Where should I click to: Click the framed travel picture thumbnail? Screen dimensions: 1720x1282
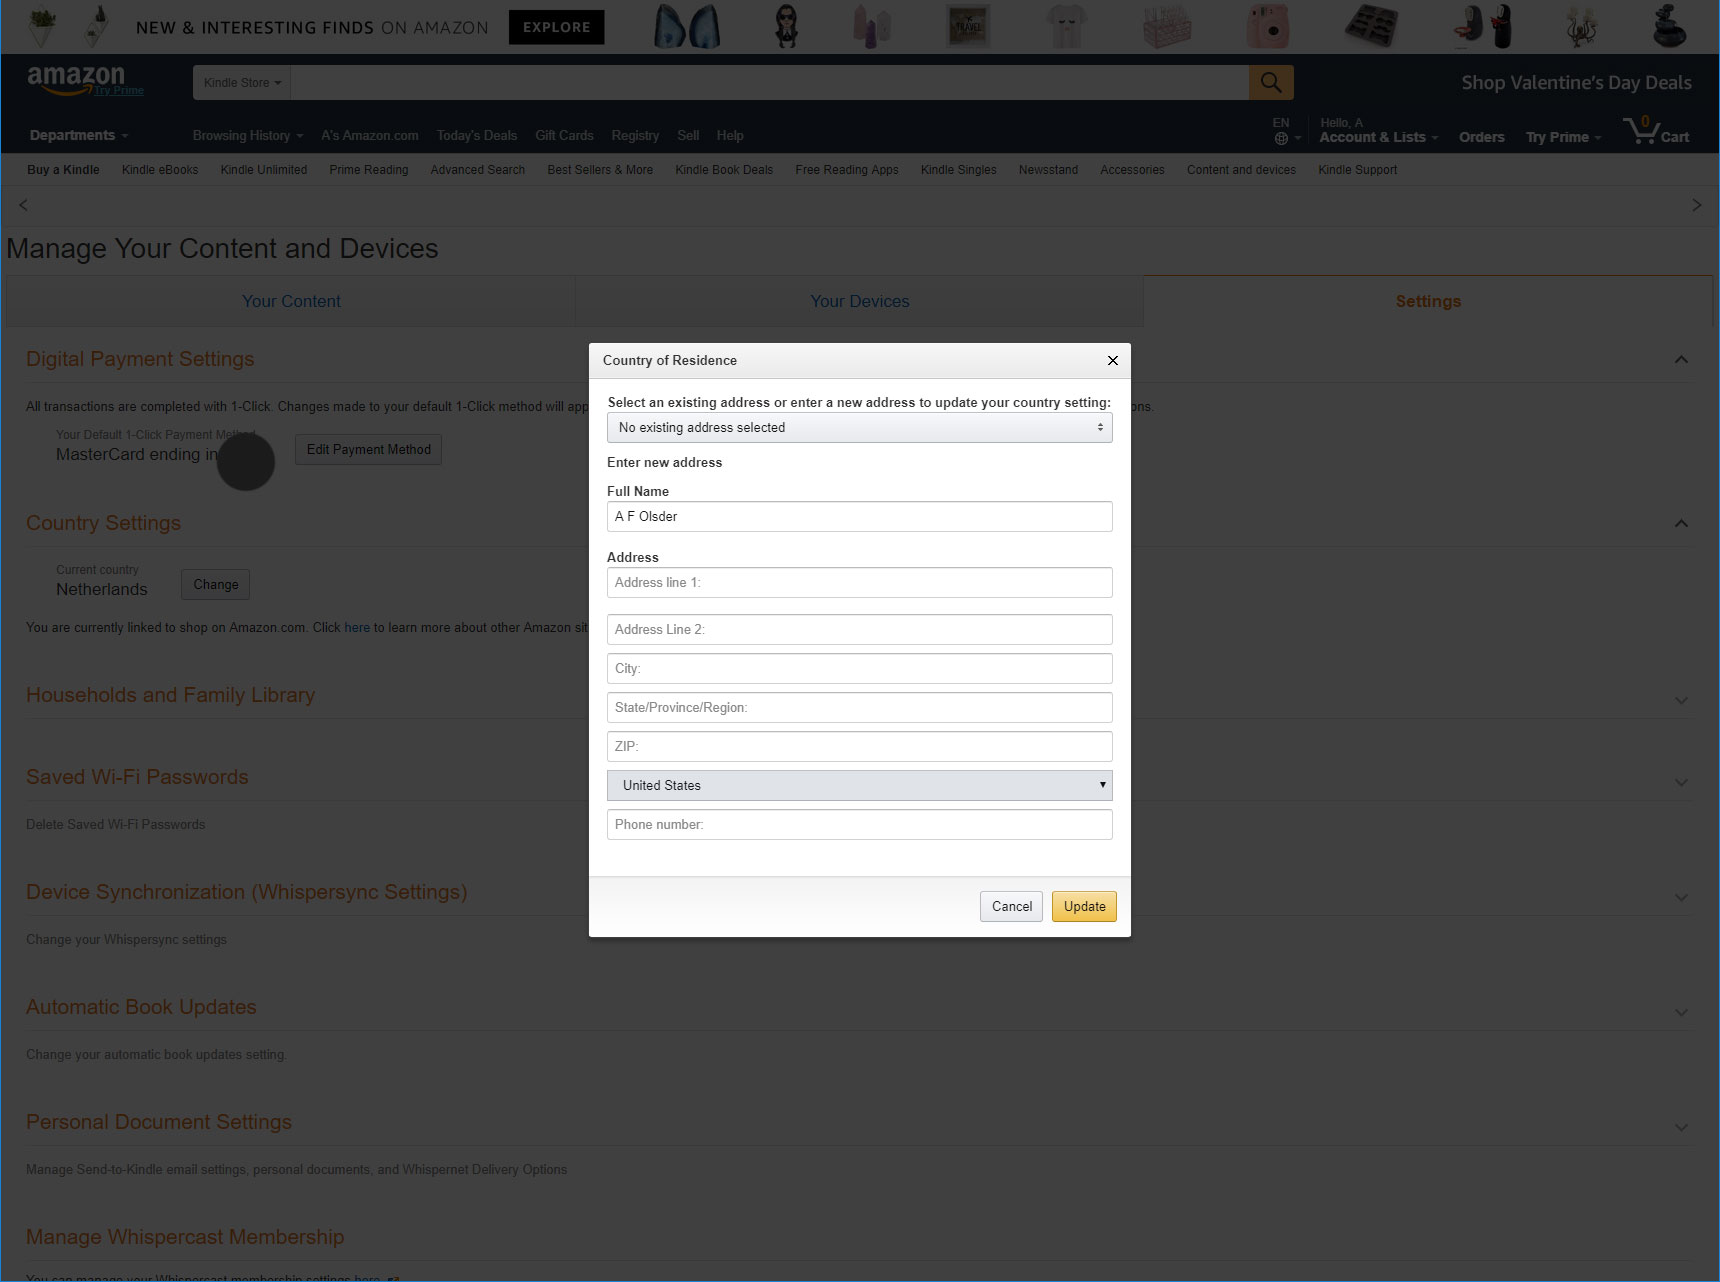pos(968,27)
